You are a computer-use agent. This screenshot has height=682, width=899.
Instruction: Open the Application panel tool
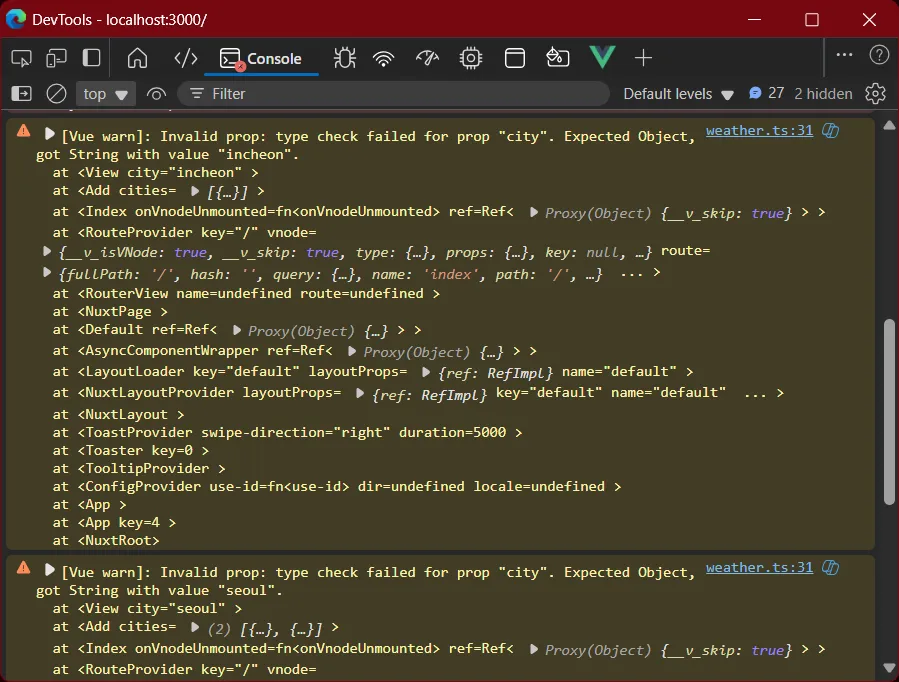pyautogui.click(x=514, y=58)
